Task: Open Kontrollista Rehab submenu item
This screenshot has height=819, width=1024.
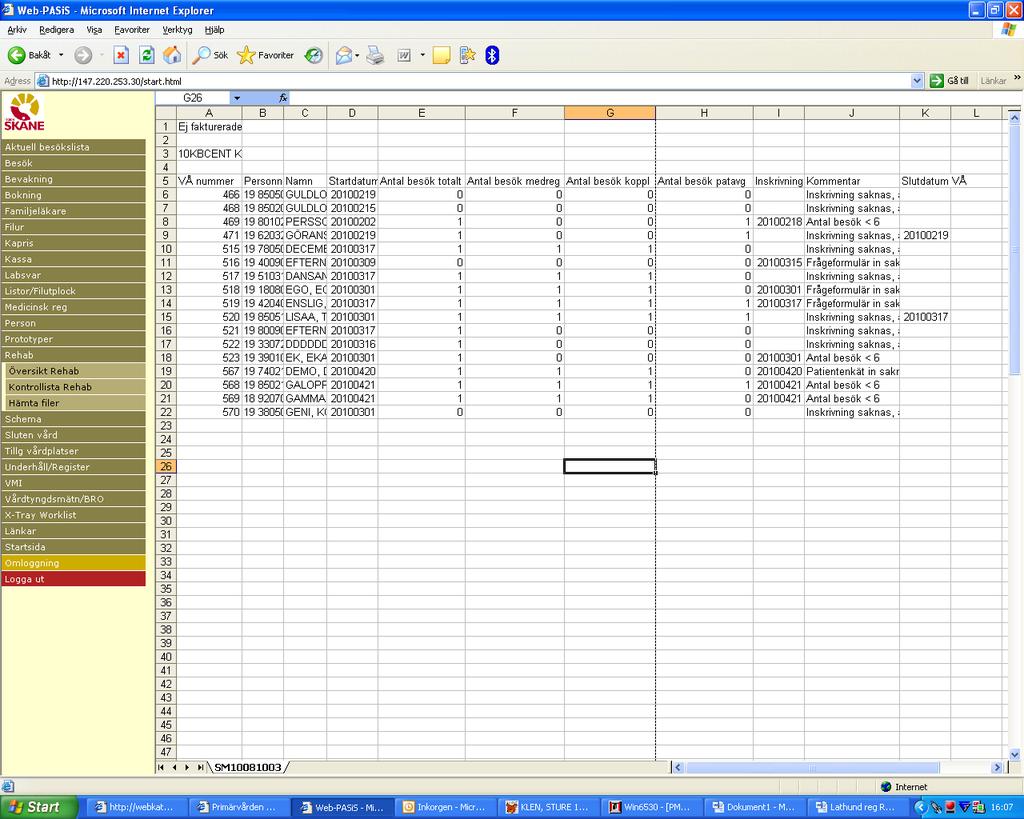Action: (x=76, y=387)
